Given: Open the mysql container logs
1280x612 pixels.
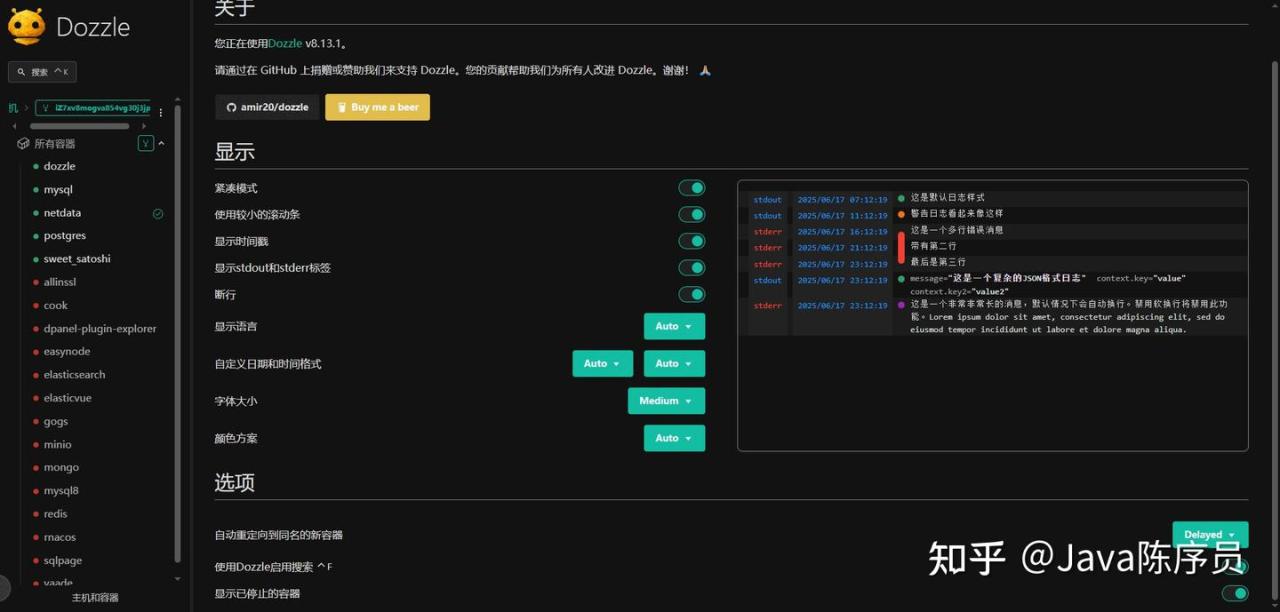Looking at the screenshot, I should click(58, 189).
